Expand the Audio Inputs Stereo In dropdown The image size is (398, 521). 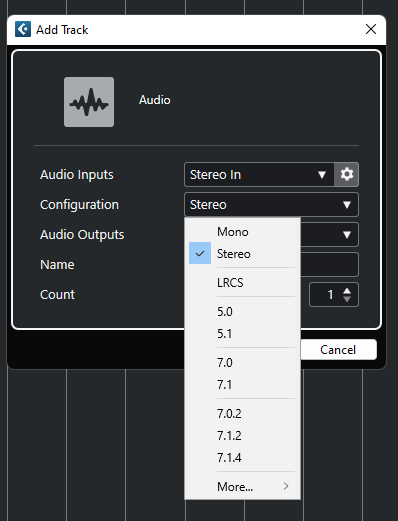click(x=259, y=174)
